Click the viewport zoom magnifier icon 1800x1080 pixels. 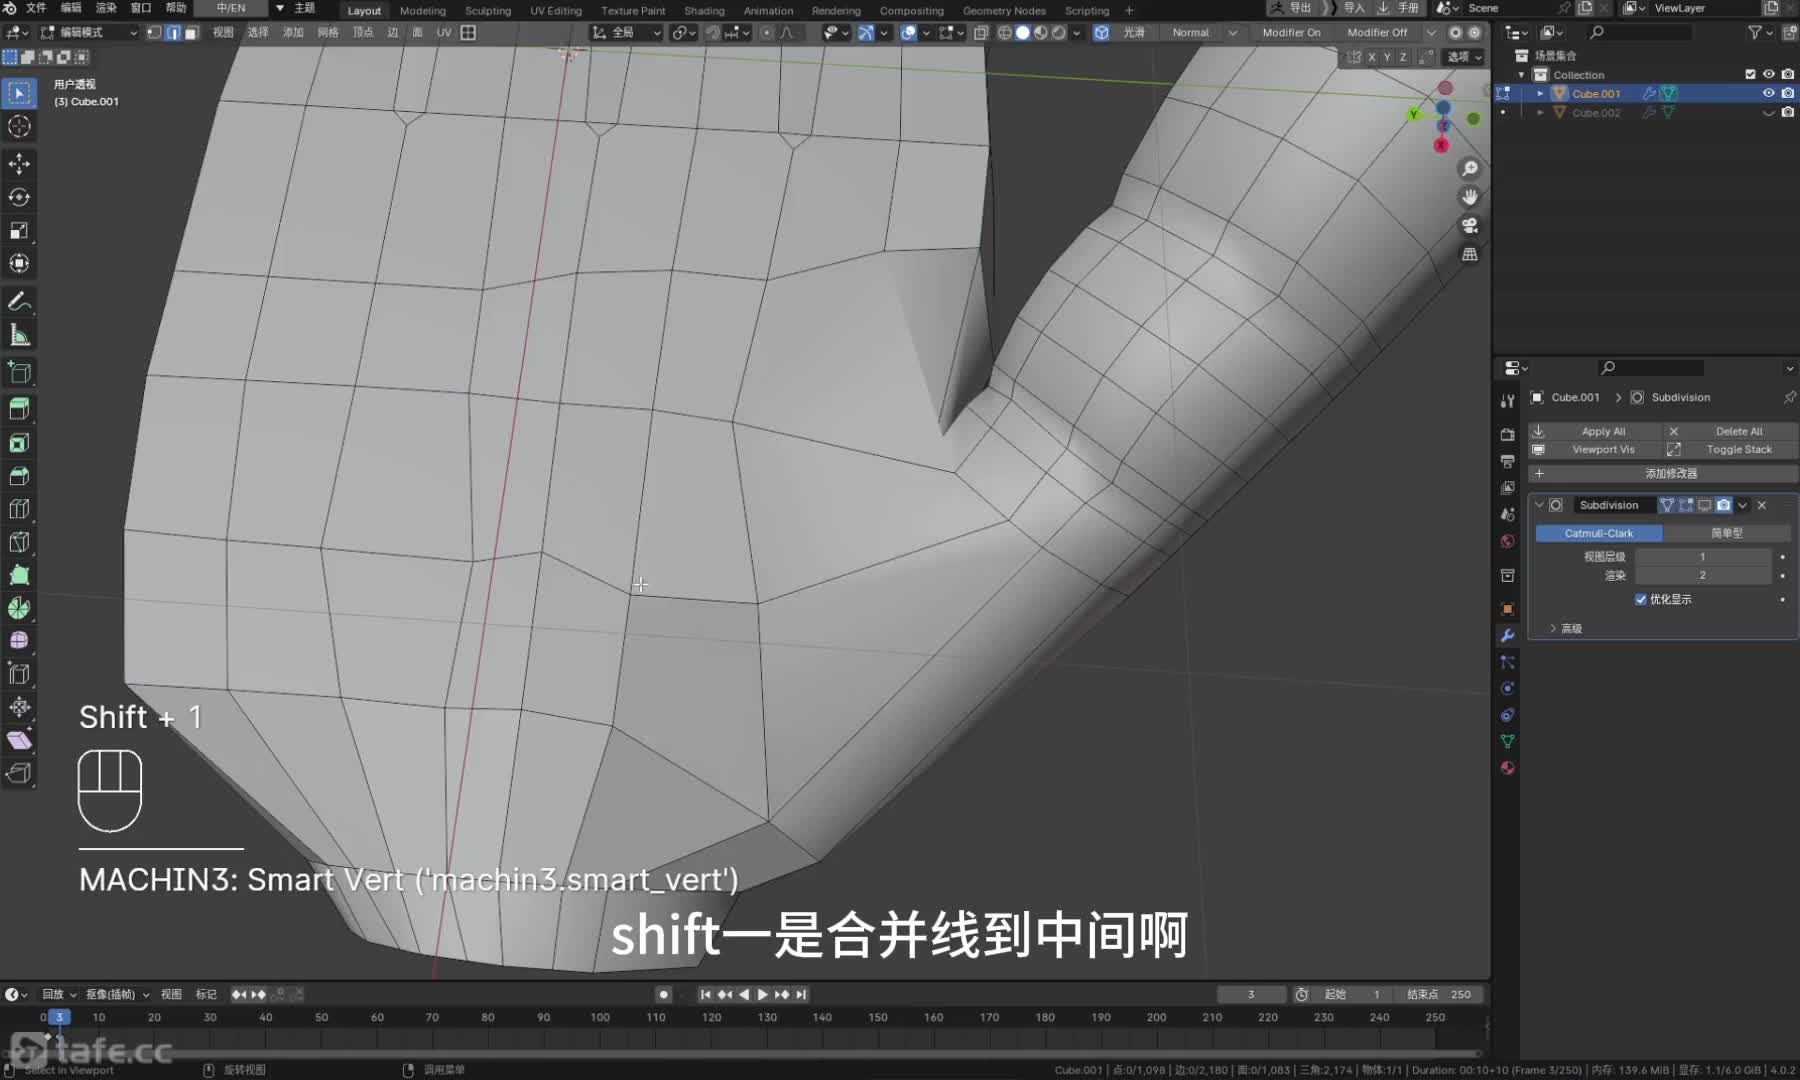(1469, 168)
